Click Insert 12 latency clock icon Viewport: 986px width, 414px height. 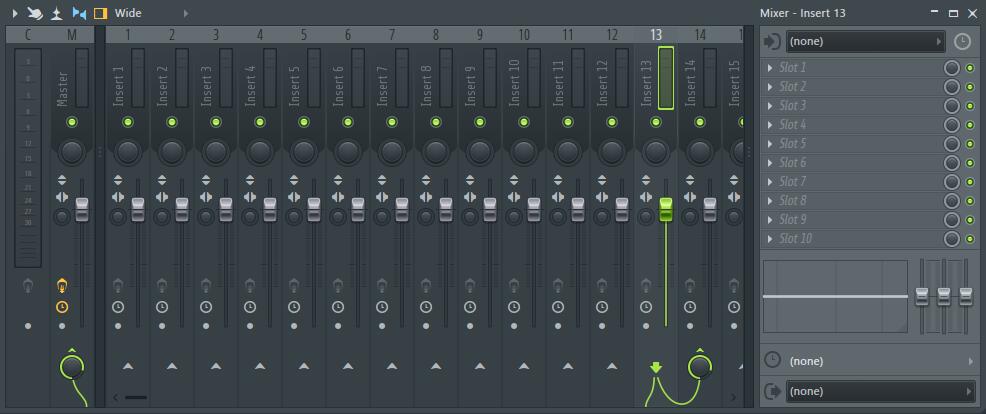(602, 307)
